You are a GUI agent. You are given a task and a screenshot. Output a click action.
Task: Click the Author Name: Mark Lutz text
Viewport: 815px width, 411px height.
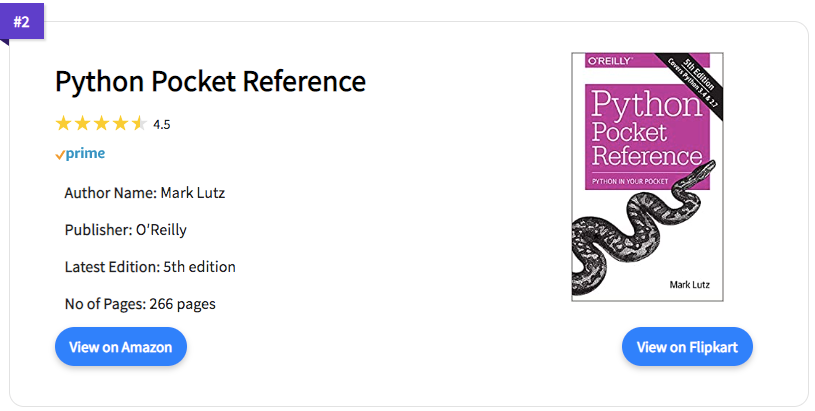144,193
